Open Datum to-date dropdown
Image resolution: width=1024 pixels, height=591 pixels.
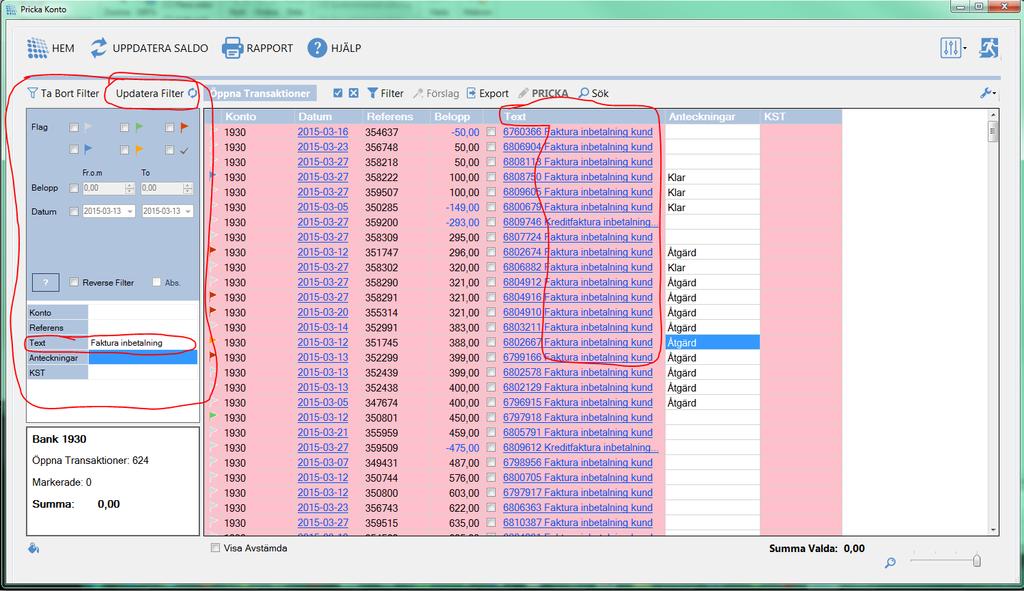[187, 212]
